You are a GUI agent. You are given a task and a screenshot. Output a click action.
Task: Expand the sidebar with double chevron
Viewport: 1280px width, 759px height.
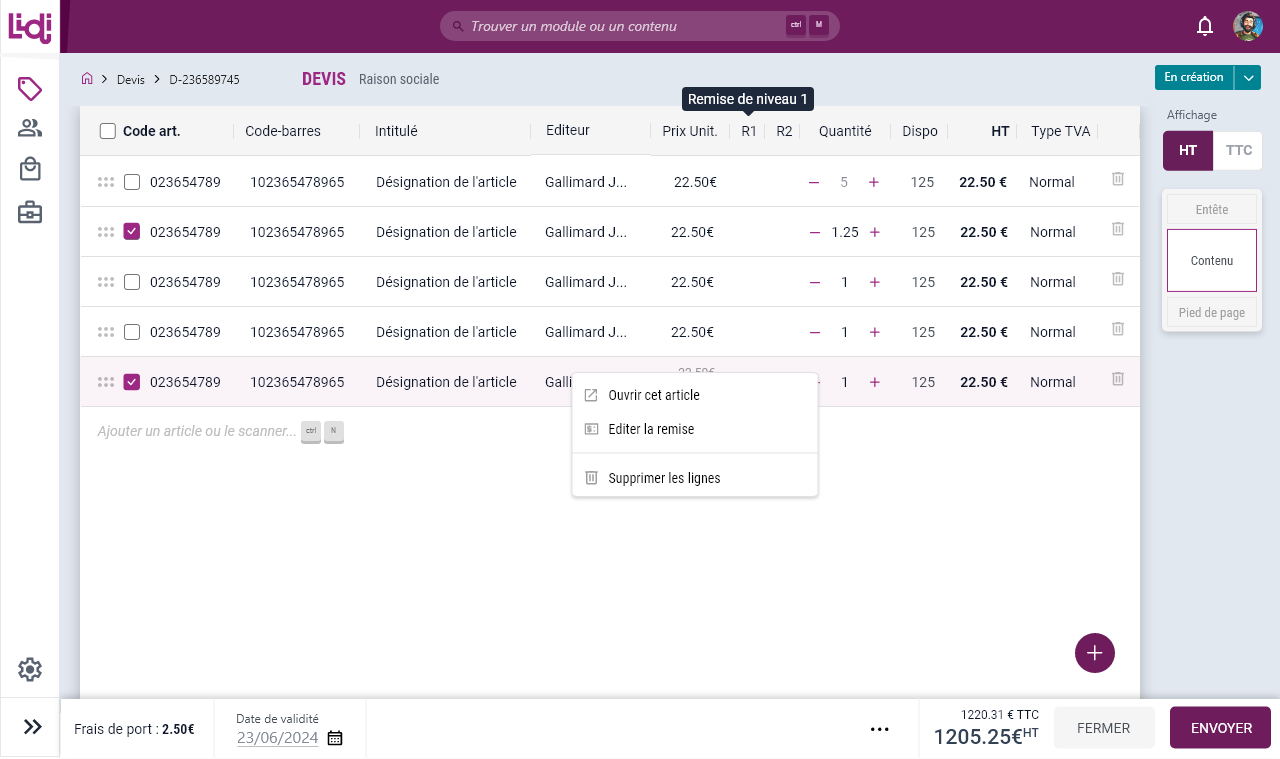pos(32,727)
